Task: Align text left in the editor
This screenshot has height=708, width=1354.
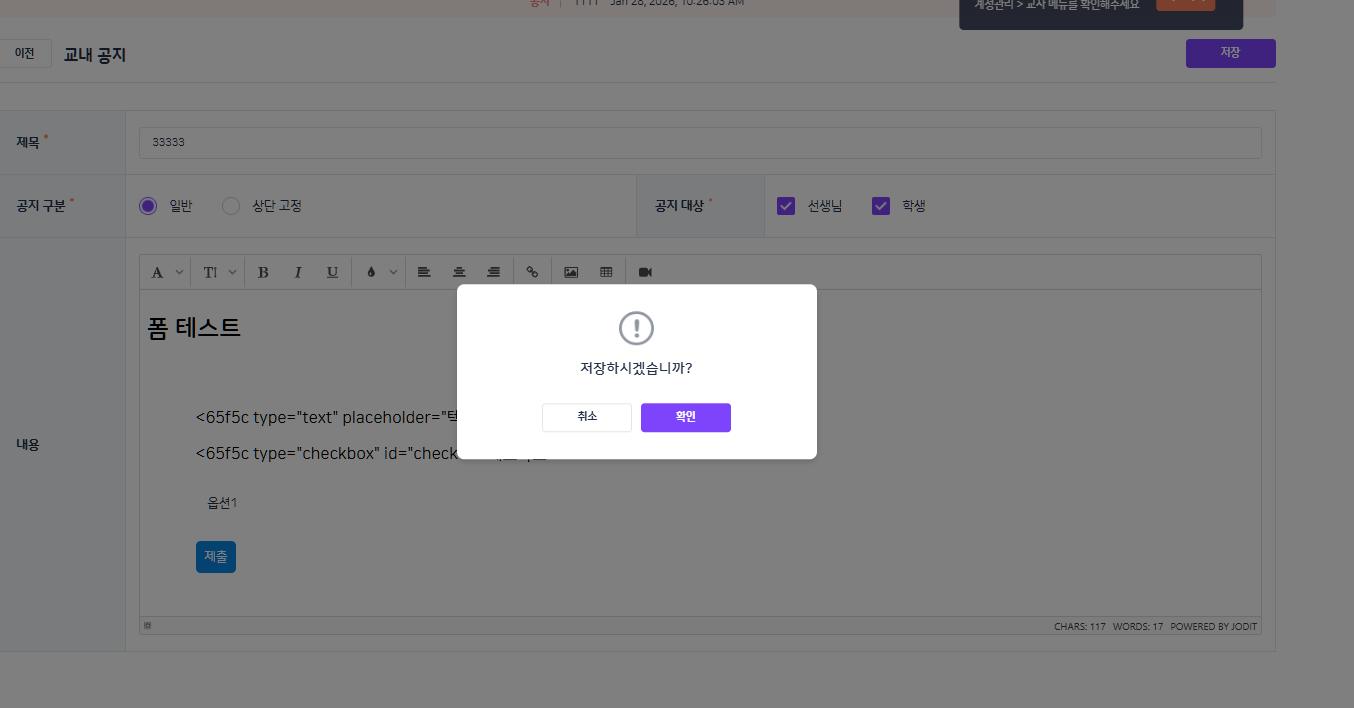Action: (424, 272)
